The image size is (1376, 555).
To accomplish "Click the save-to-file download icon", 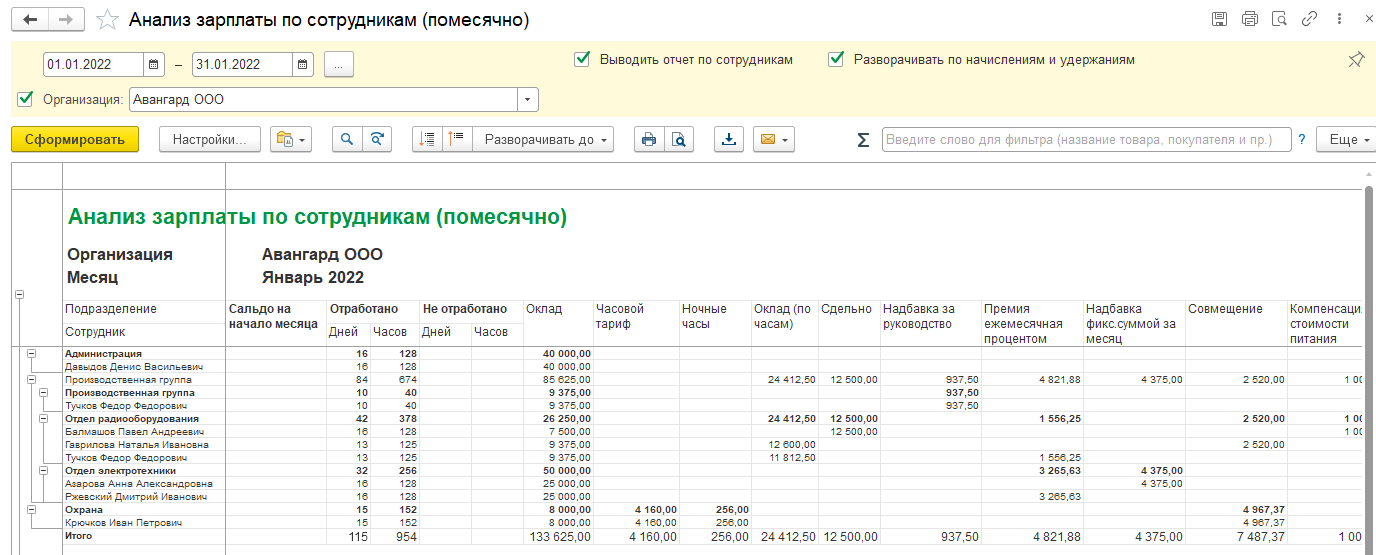I will pos(729,140).
